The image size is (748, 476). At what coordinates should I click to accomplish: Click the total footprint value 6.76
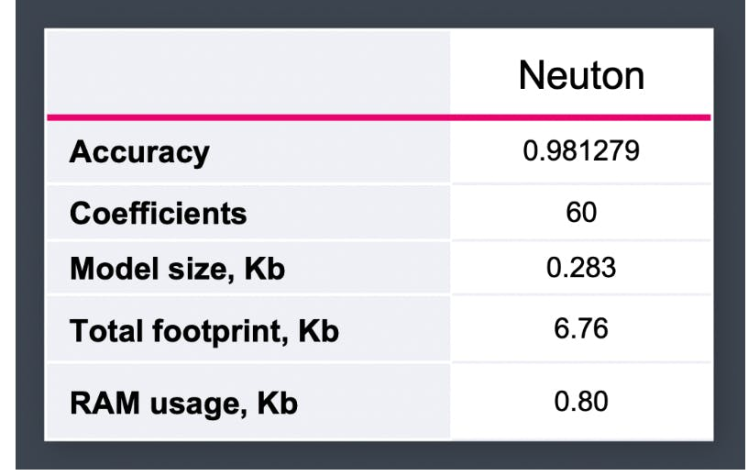(581, 330)
